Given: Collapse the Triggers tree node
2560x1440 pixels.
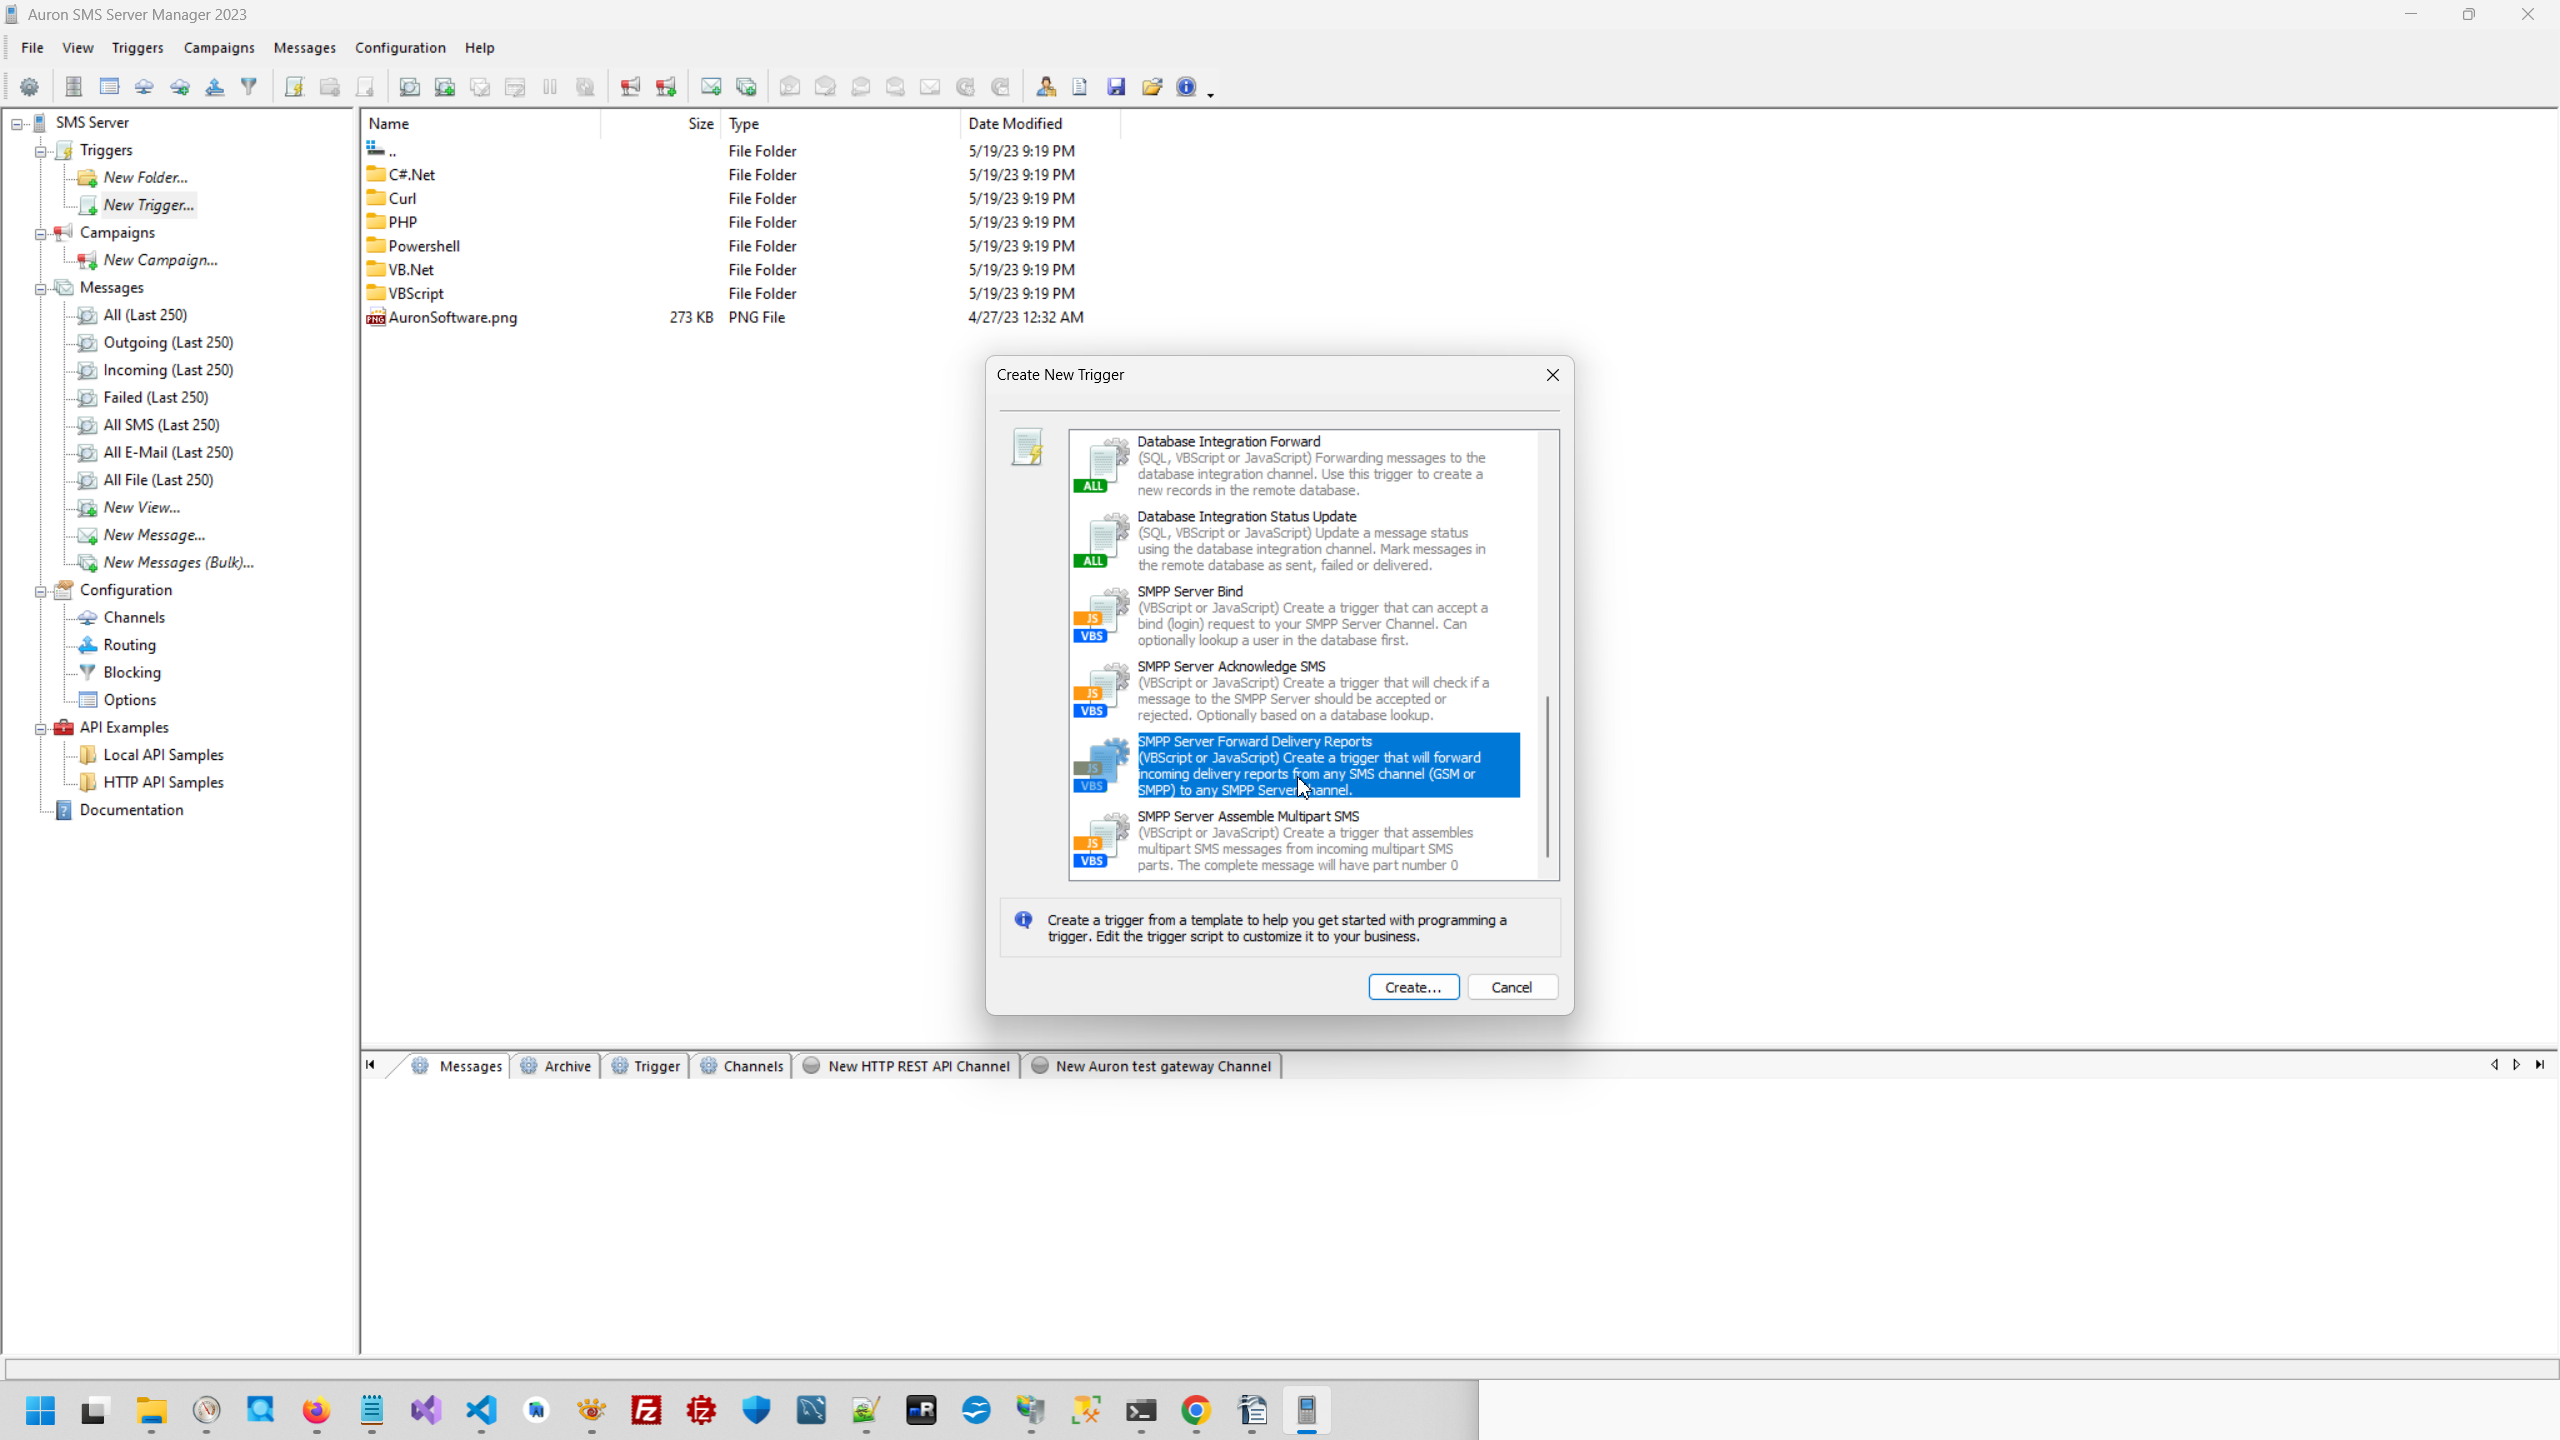Looking at the screenshot, I should (41, 151).
